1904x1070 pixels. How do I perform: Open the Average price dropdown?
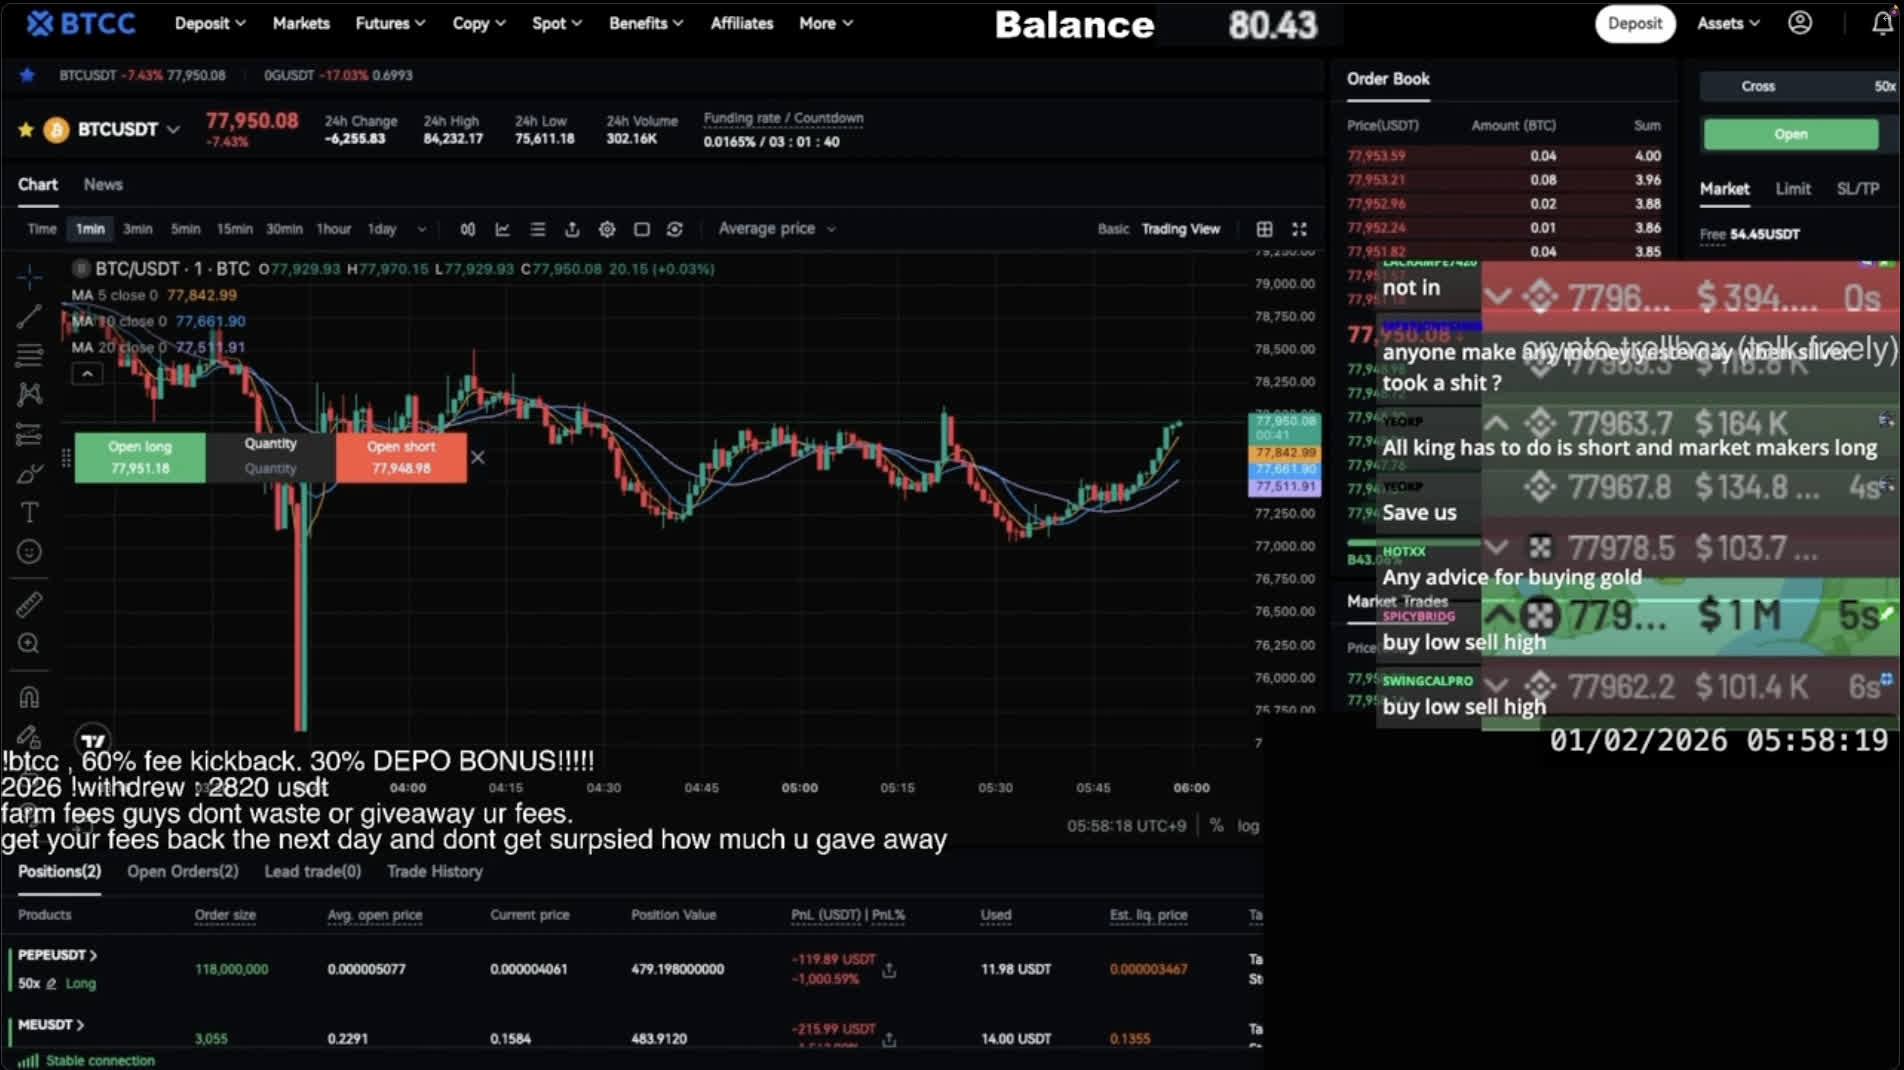(777, 229)
